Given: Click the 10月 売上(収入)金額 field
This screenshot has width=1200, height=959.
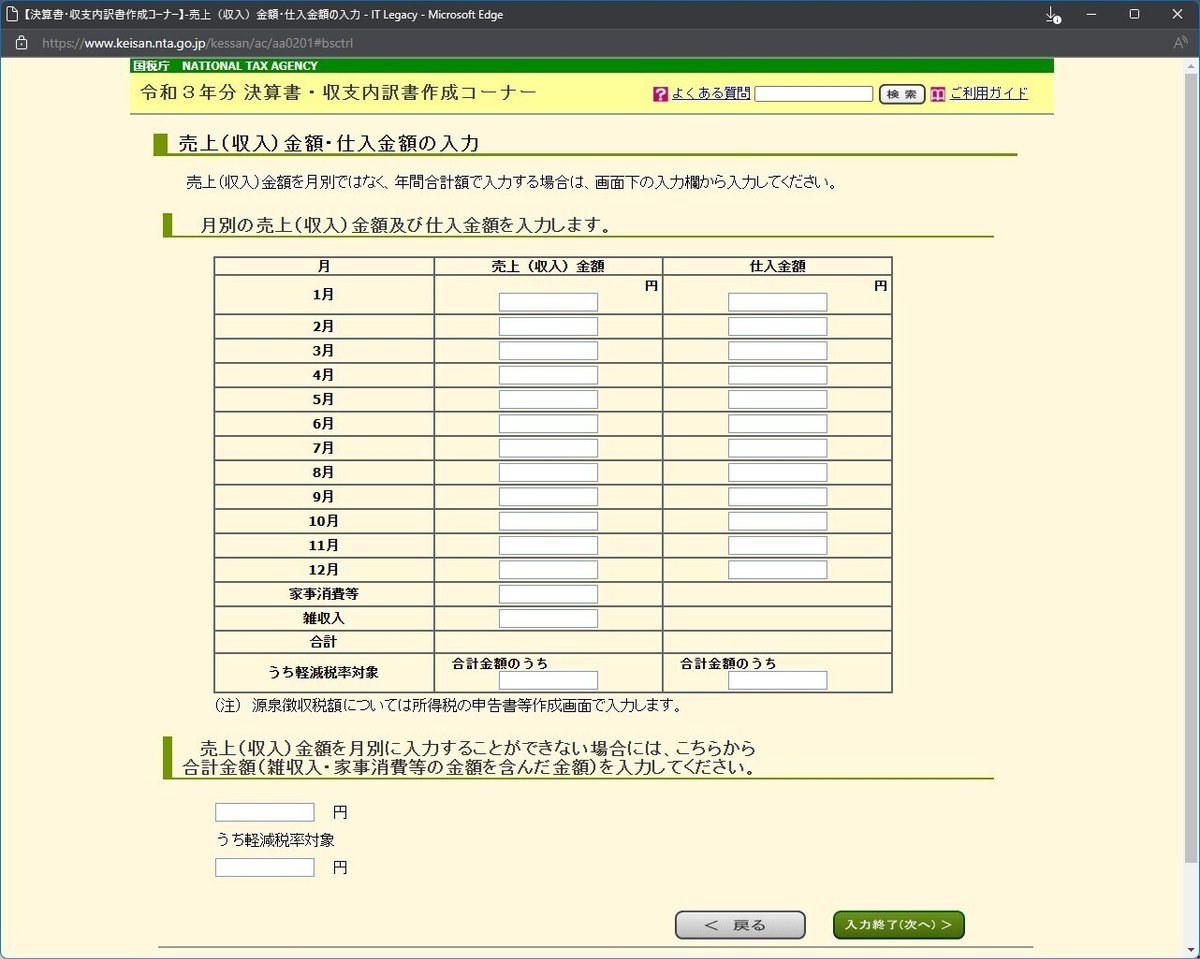Looking at the screenshot, I should coord(548,521).
